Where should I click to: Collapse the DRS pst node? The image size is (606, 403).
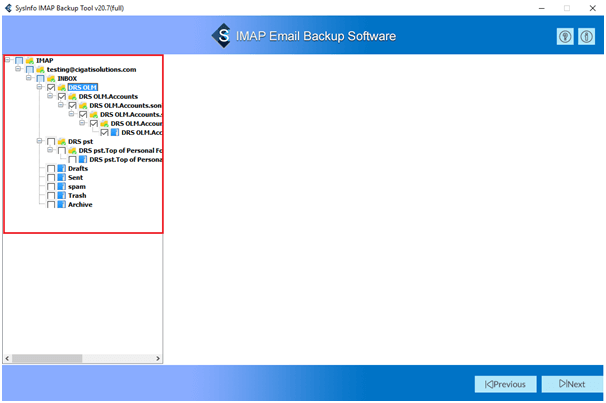(39, 141)
